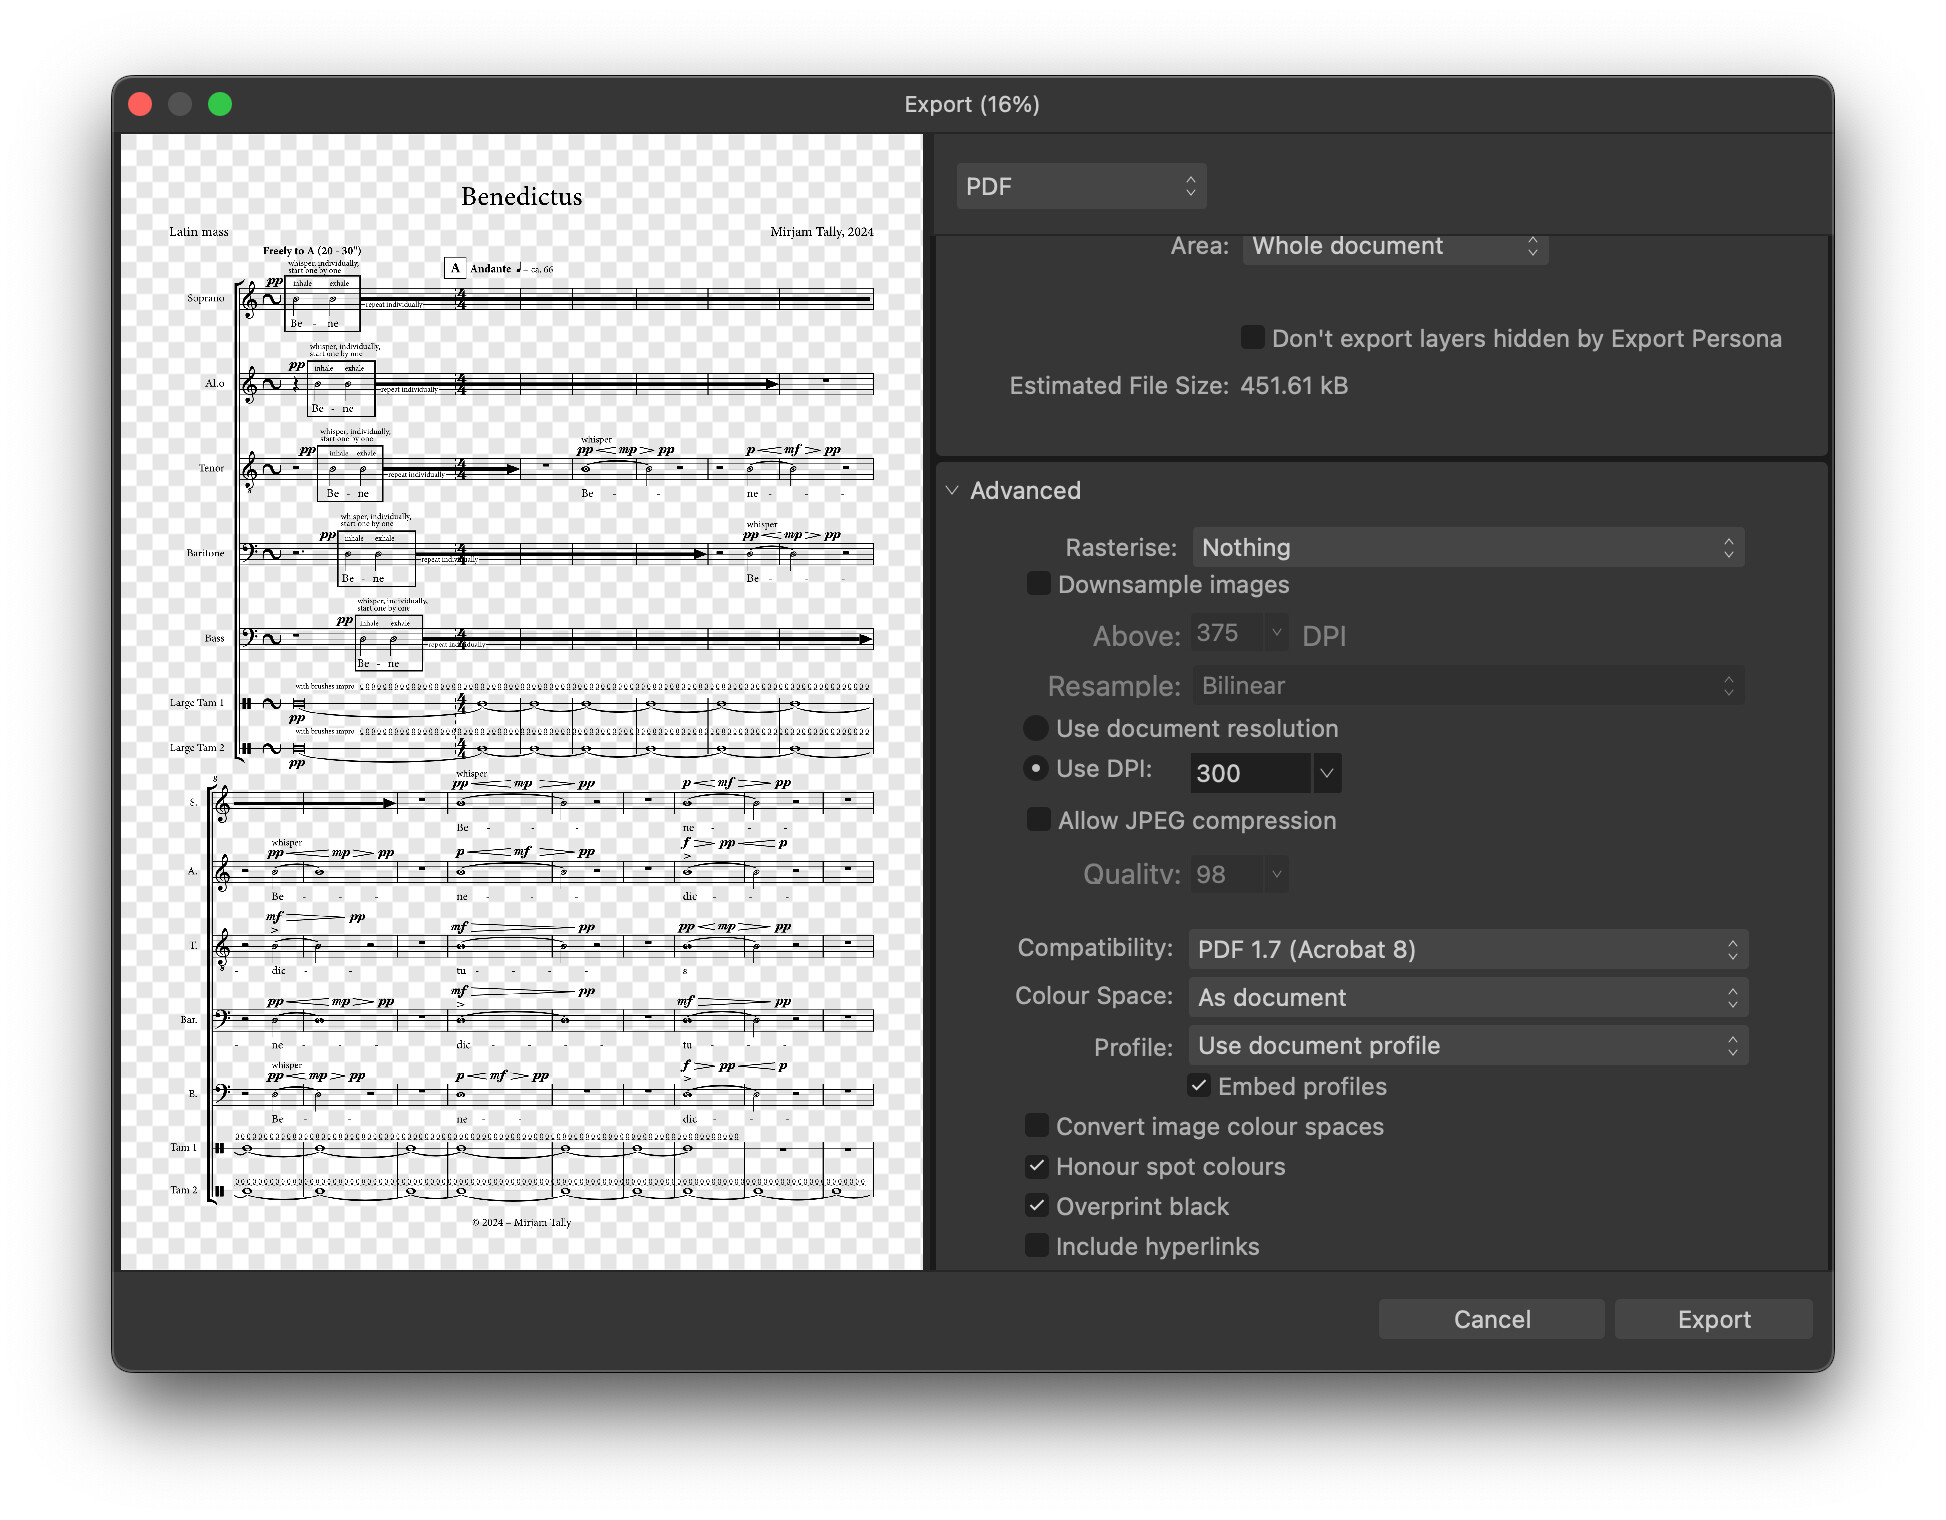Enable Downsample images checkbox
Viewport: 1946px width, 1520px height.
1039,584
